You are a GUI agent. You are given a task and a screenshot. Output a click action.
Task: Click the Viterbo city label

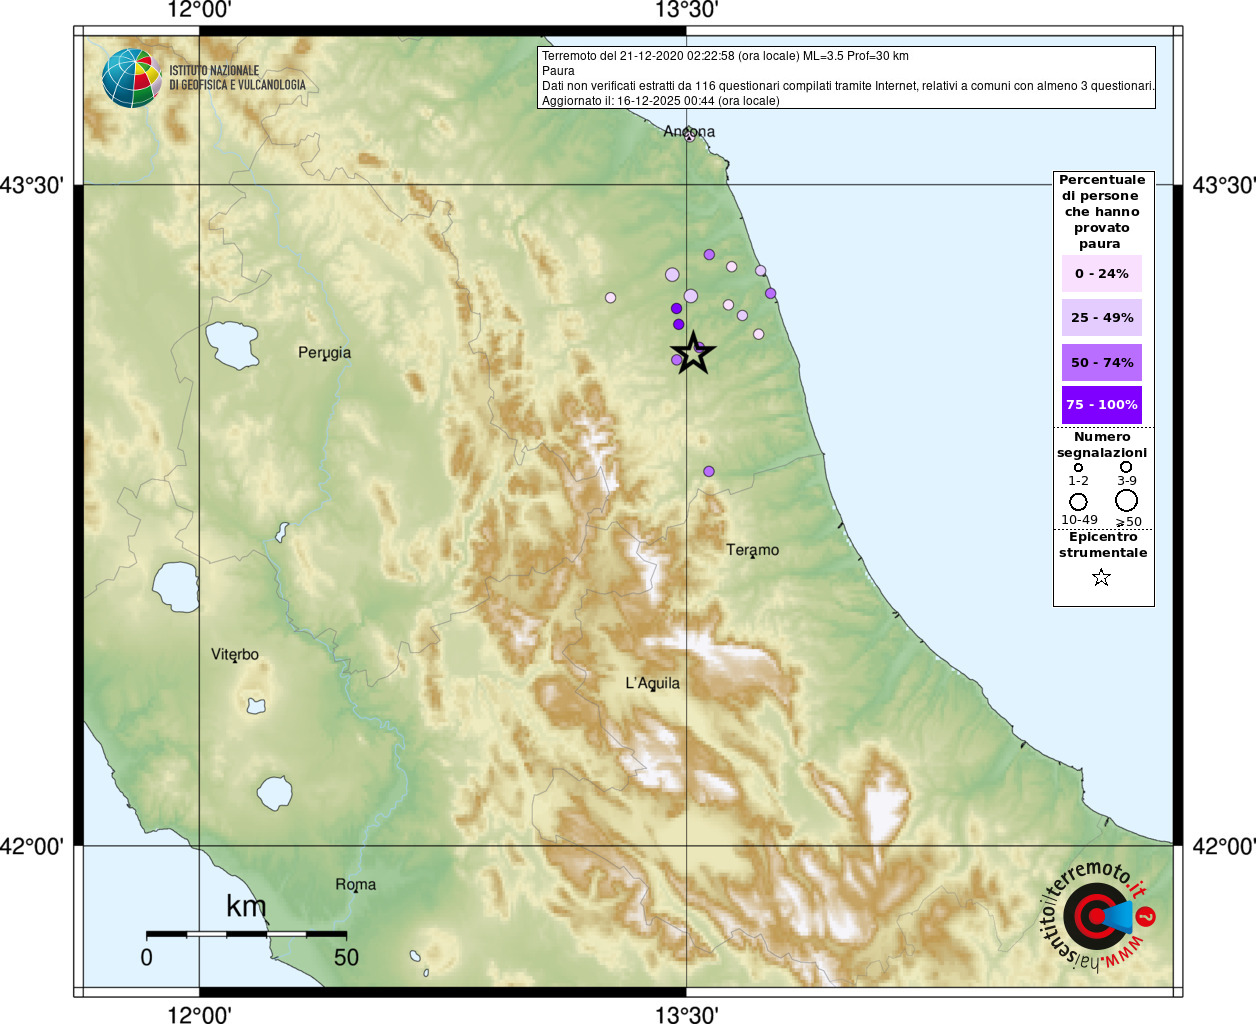click(235, 654)
